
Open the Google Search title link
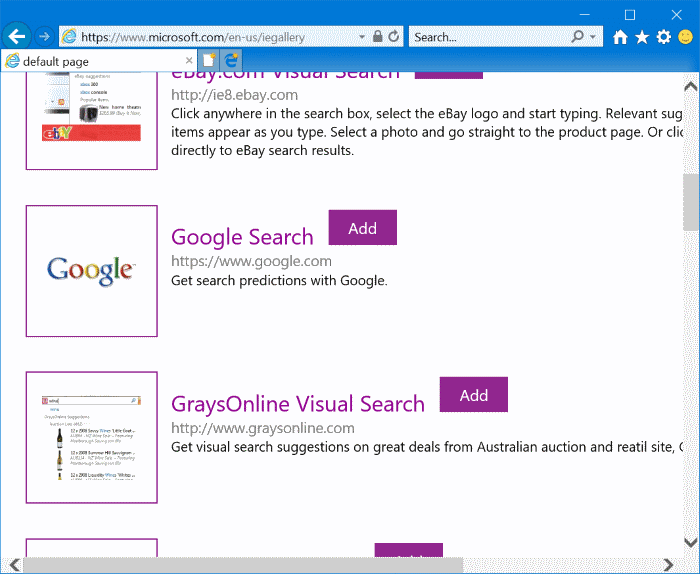pos(242,237)
